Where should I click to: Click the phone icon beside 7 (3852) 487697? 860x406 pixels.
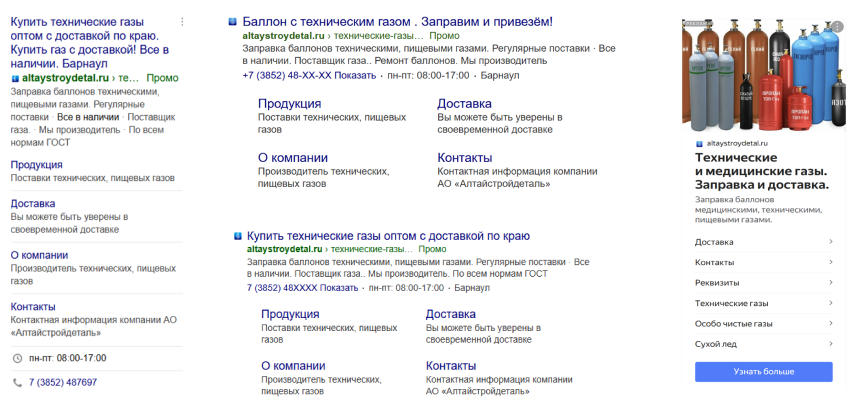tap(17, 382)
